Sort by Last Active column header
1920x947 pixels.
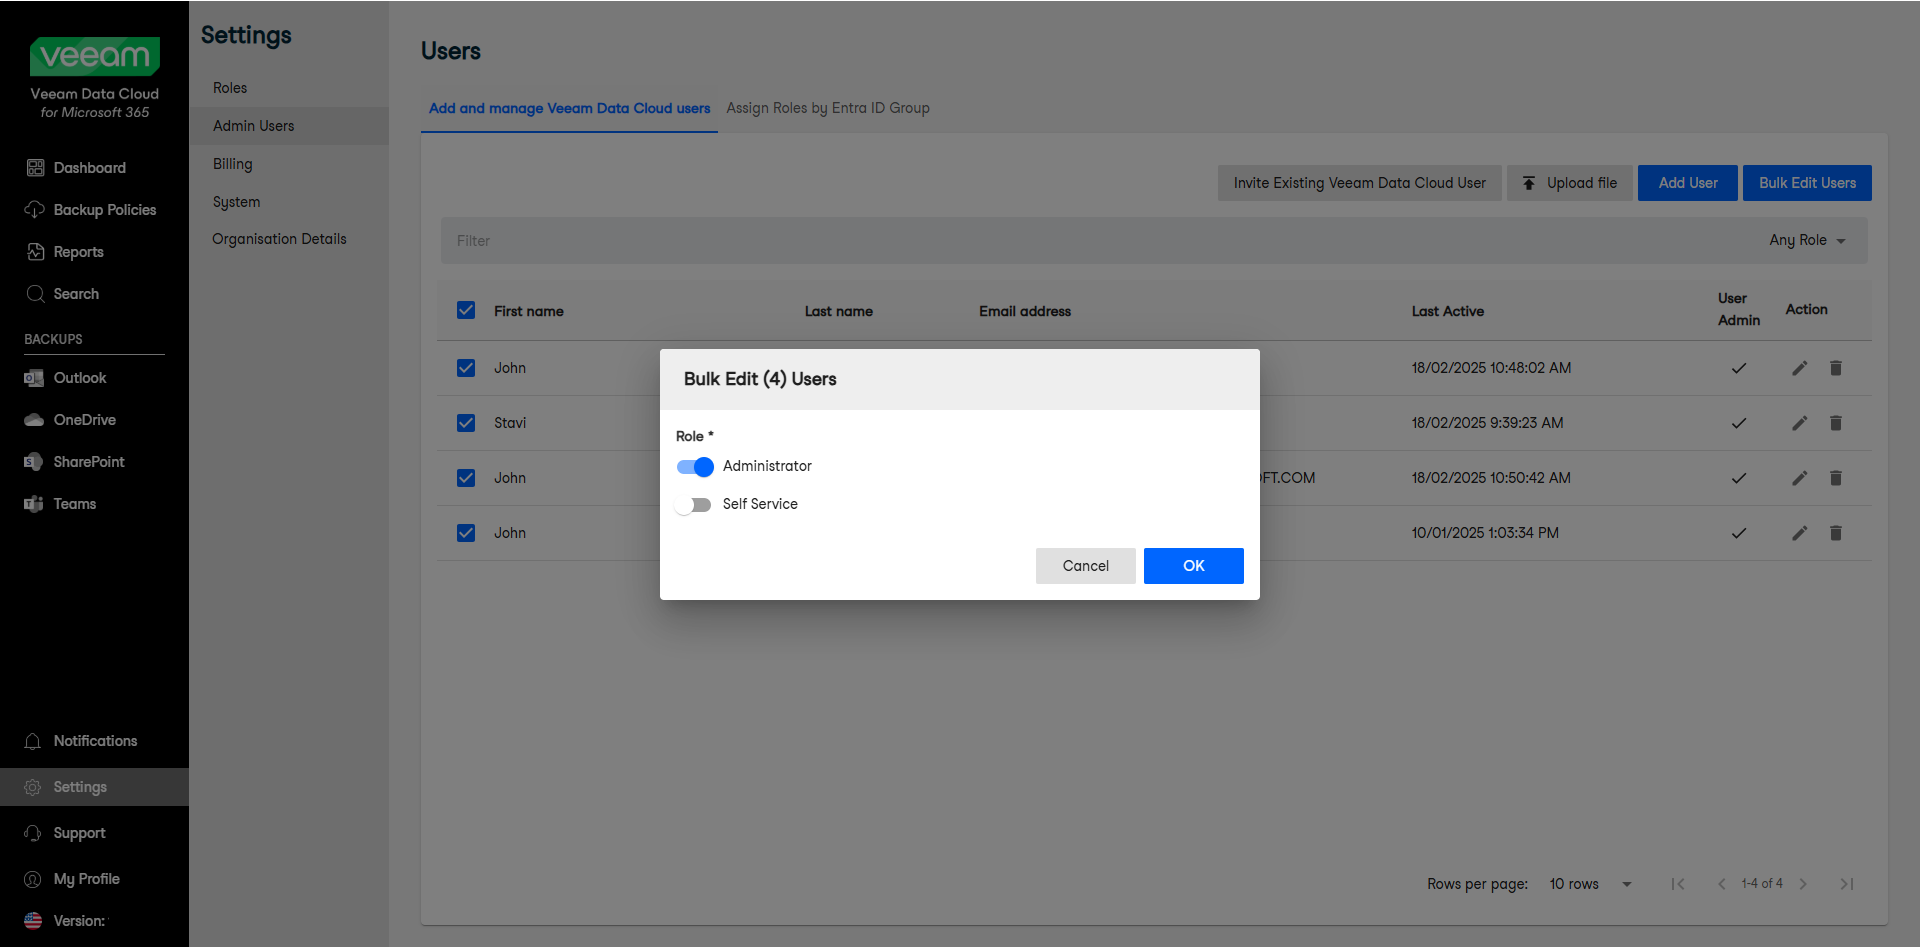click(1448, 311)
